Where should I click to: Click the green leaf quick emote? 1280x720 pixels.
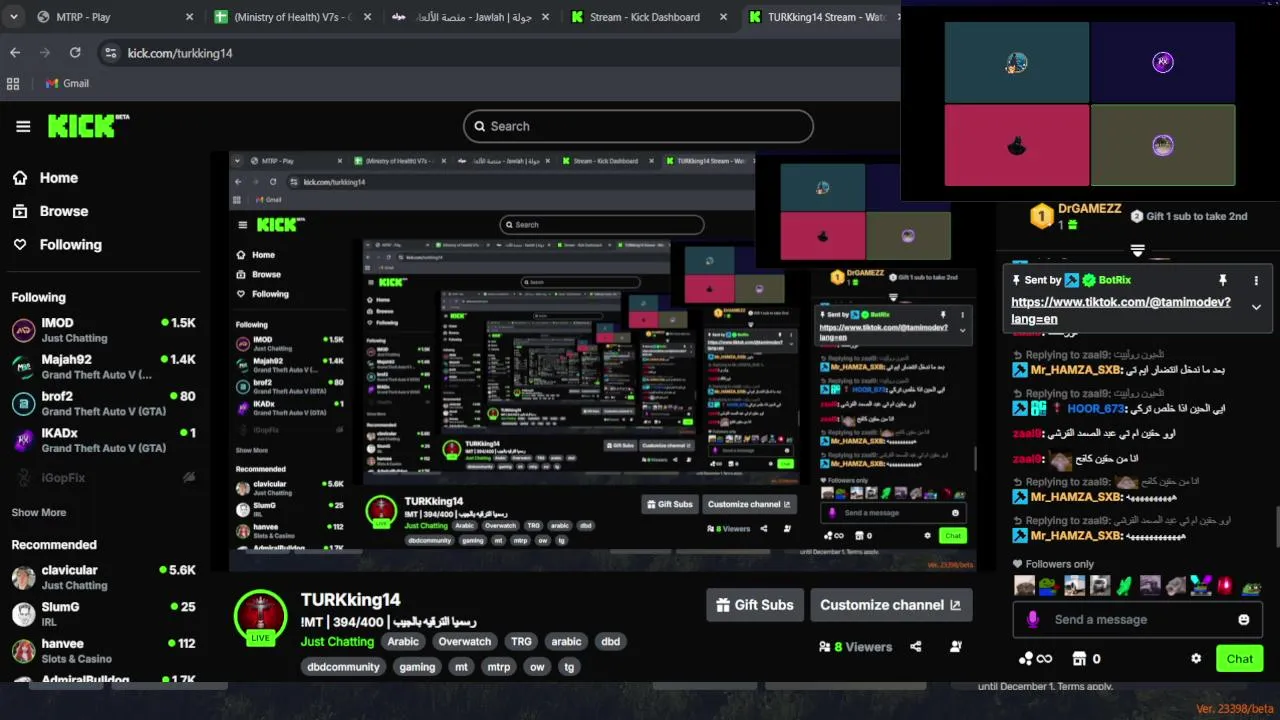tap(1124, 586)
